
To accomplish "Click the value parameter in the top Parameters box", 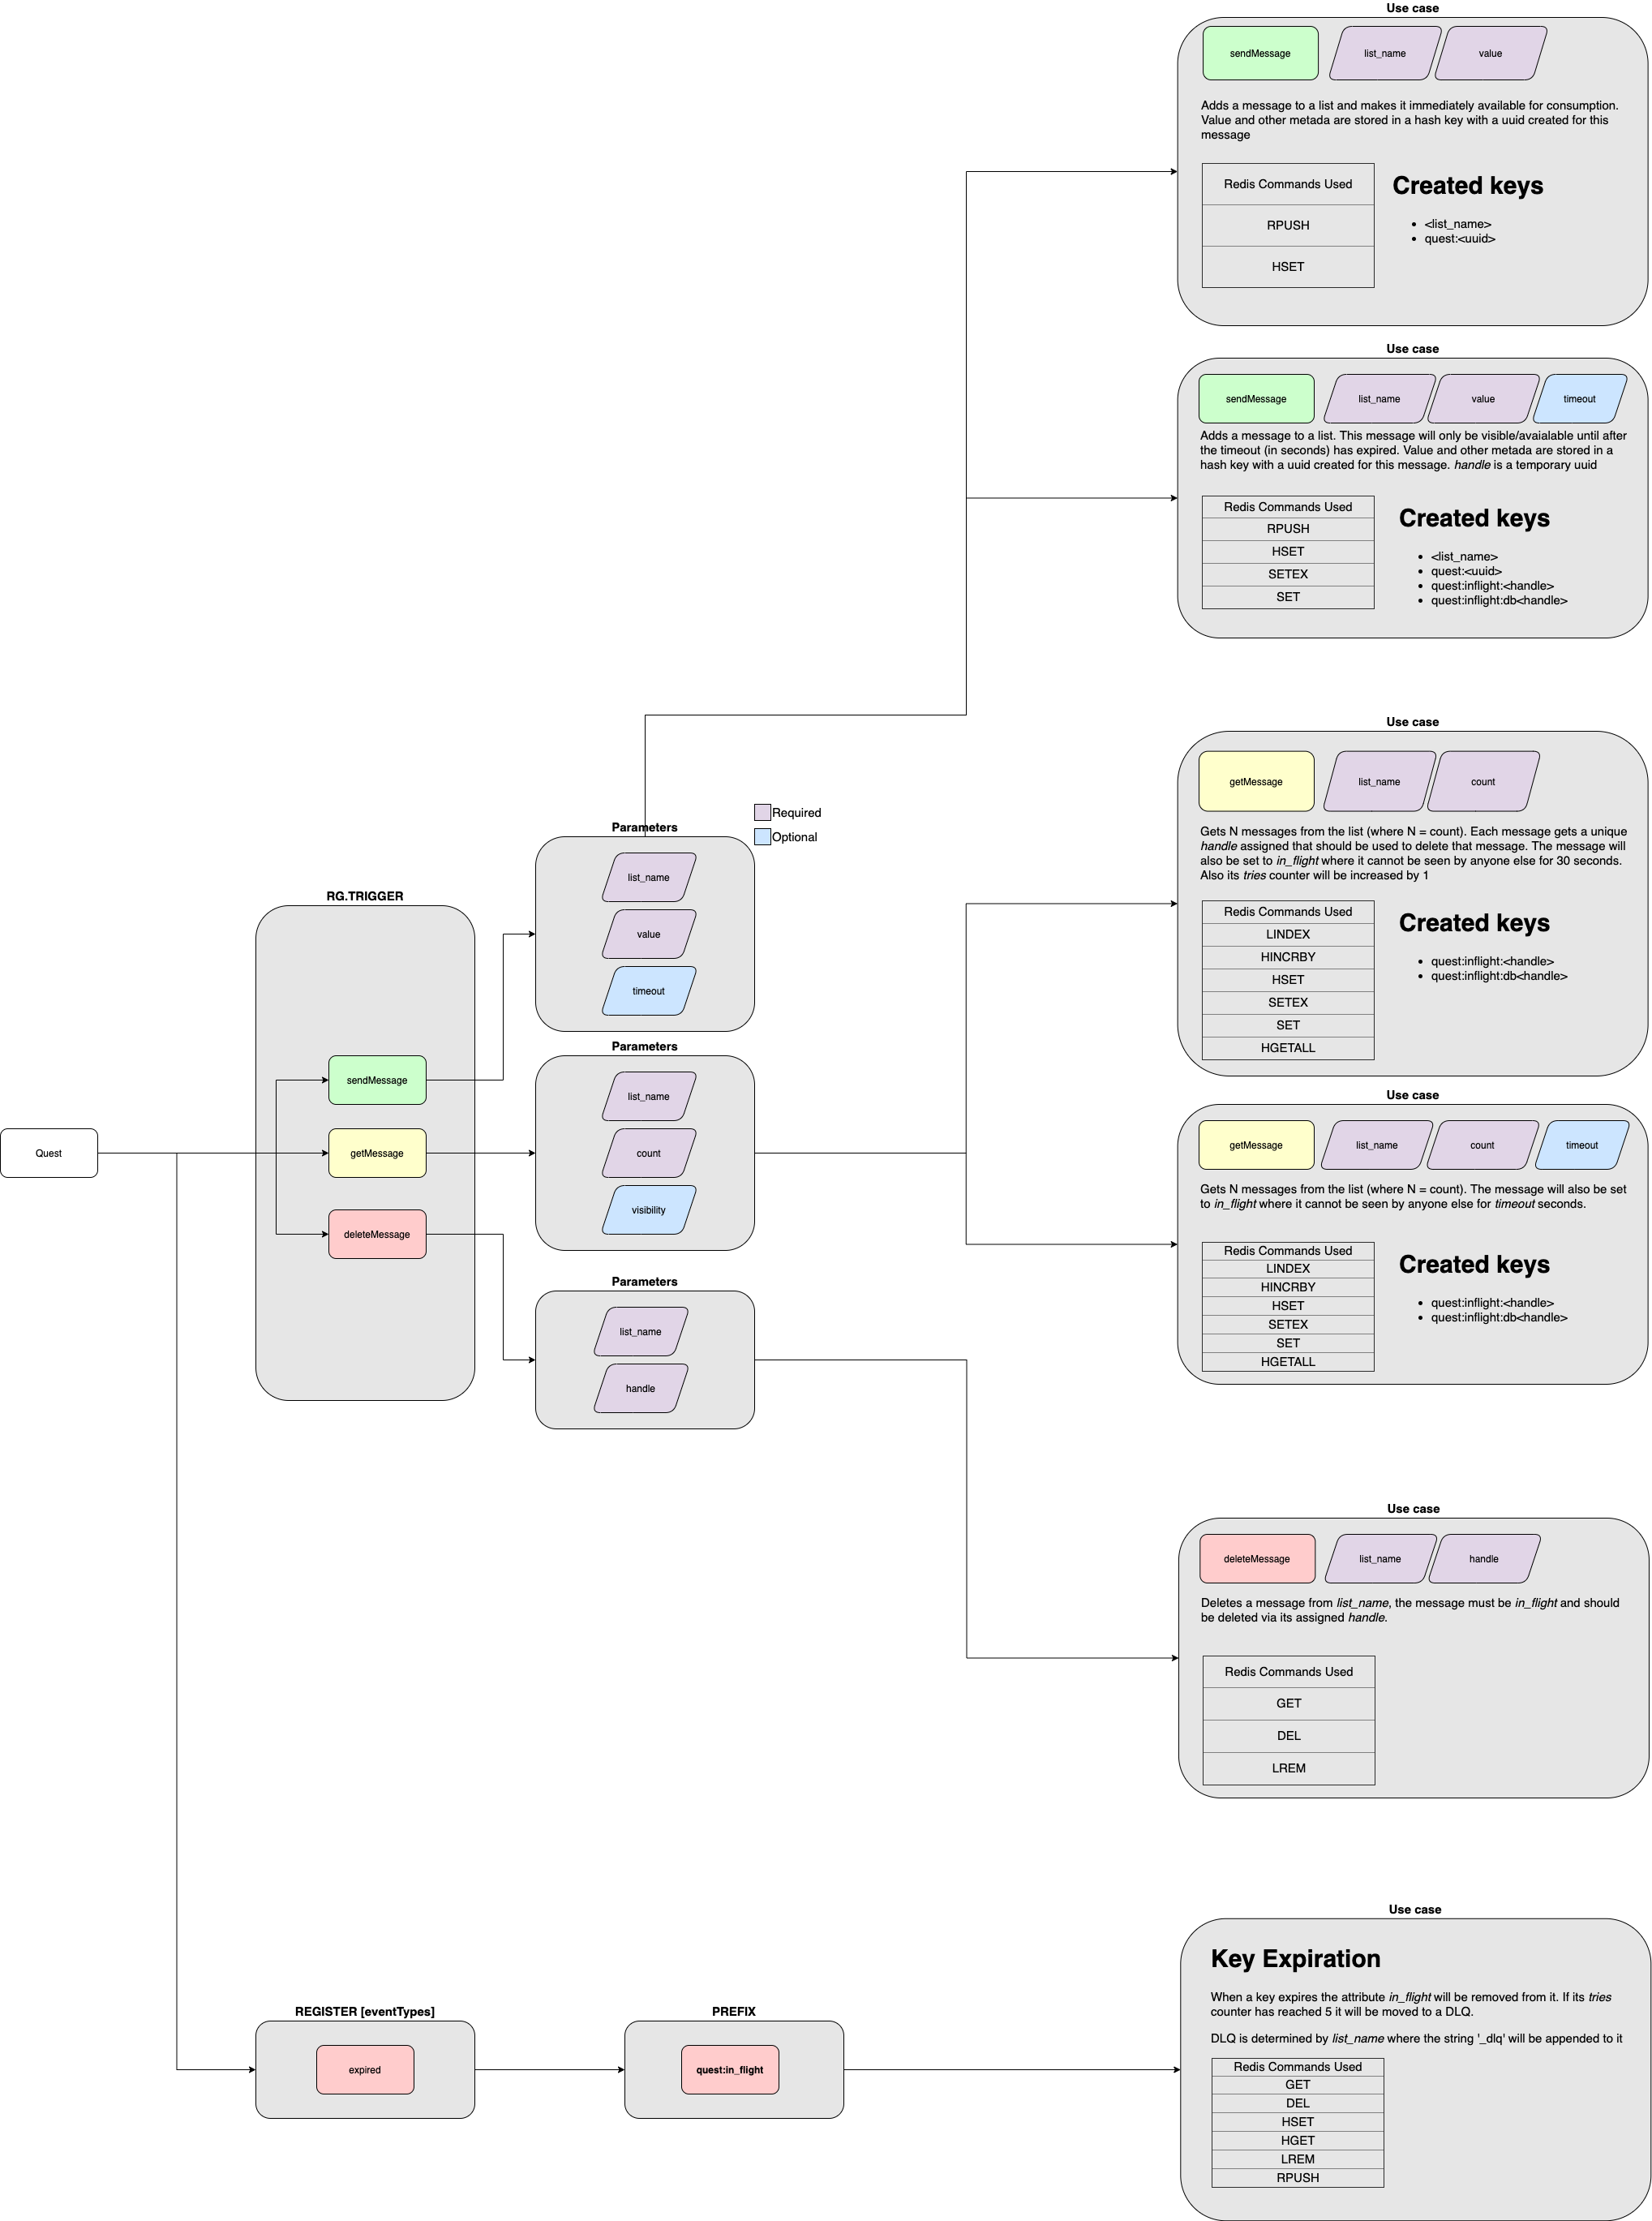I will tap(648, 934).
